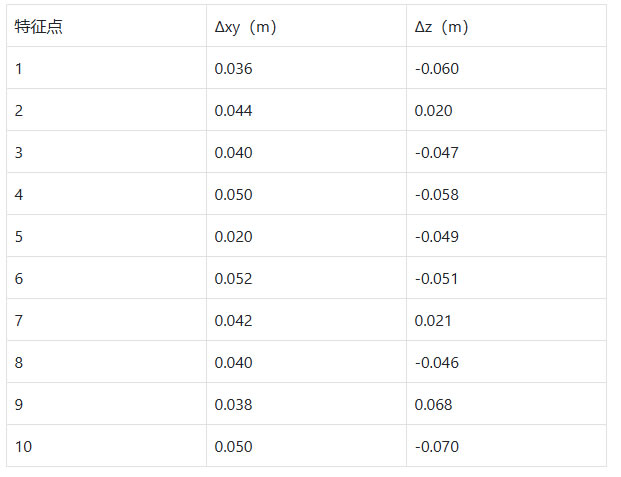Click the Δxy（m） column header
Viewport: 621px width, 477px height.
[246, 27]
